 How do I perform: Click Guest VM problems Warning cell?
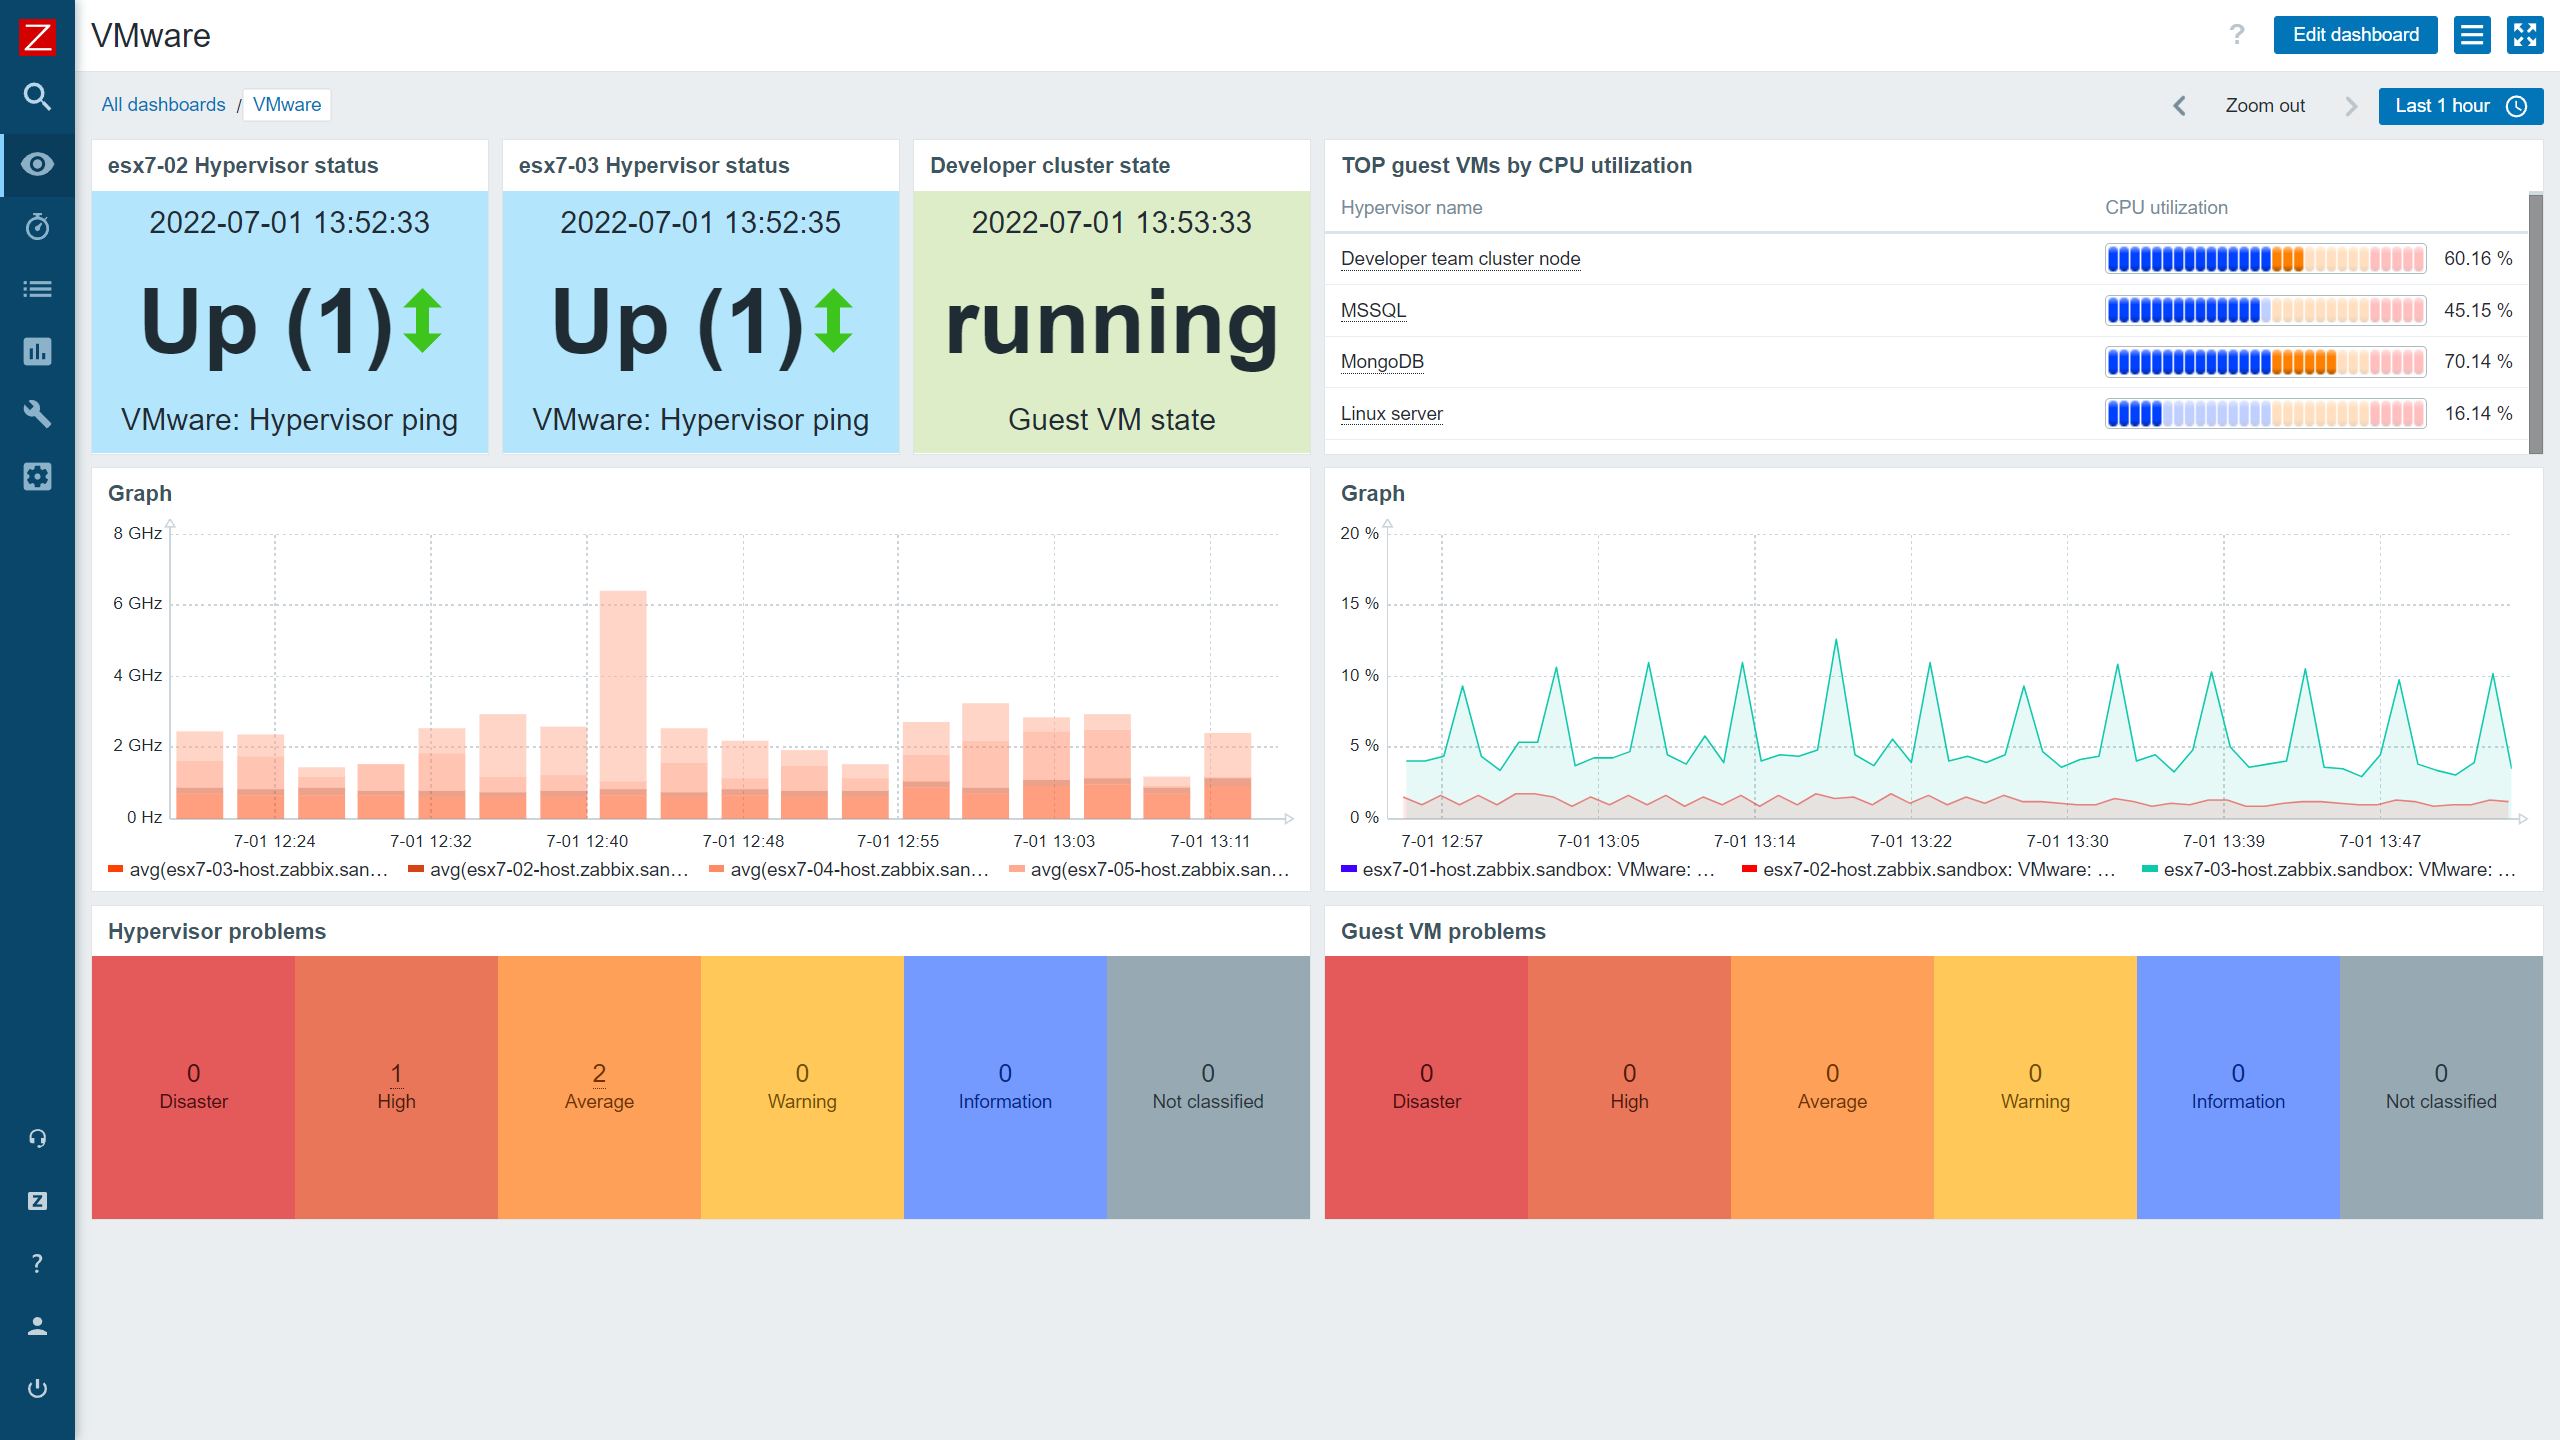pos(2035,1087)
